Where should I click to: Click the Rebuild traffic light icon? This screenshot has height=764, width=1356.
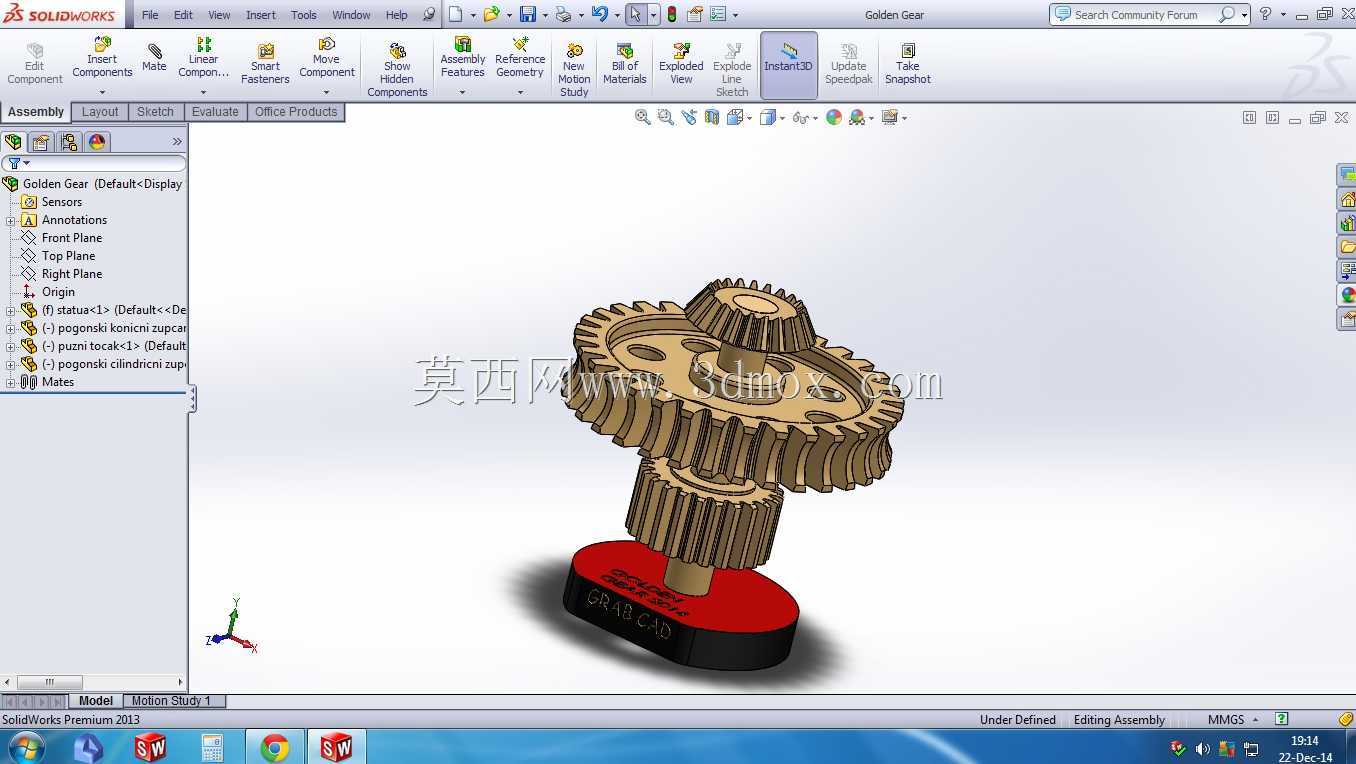(672, 14)
